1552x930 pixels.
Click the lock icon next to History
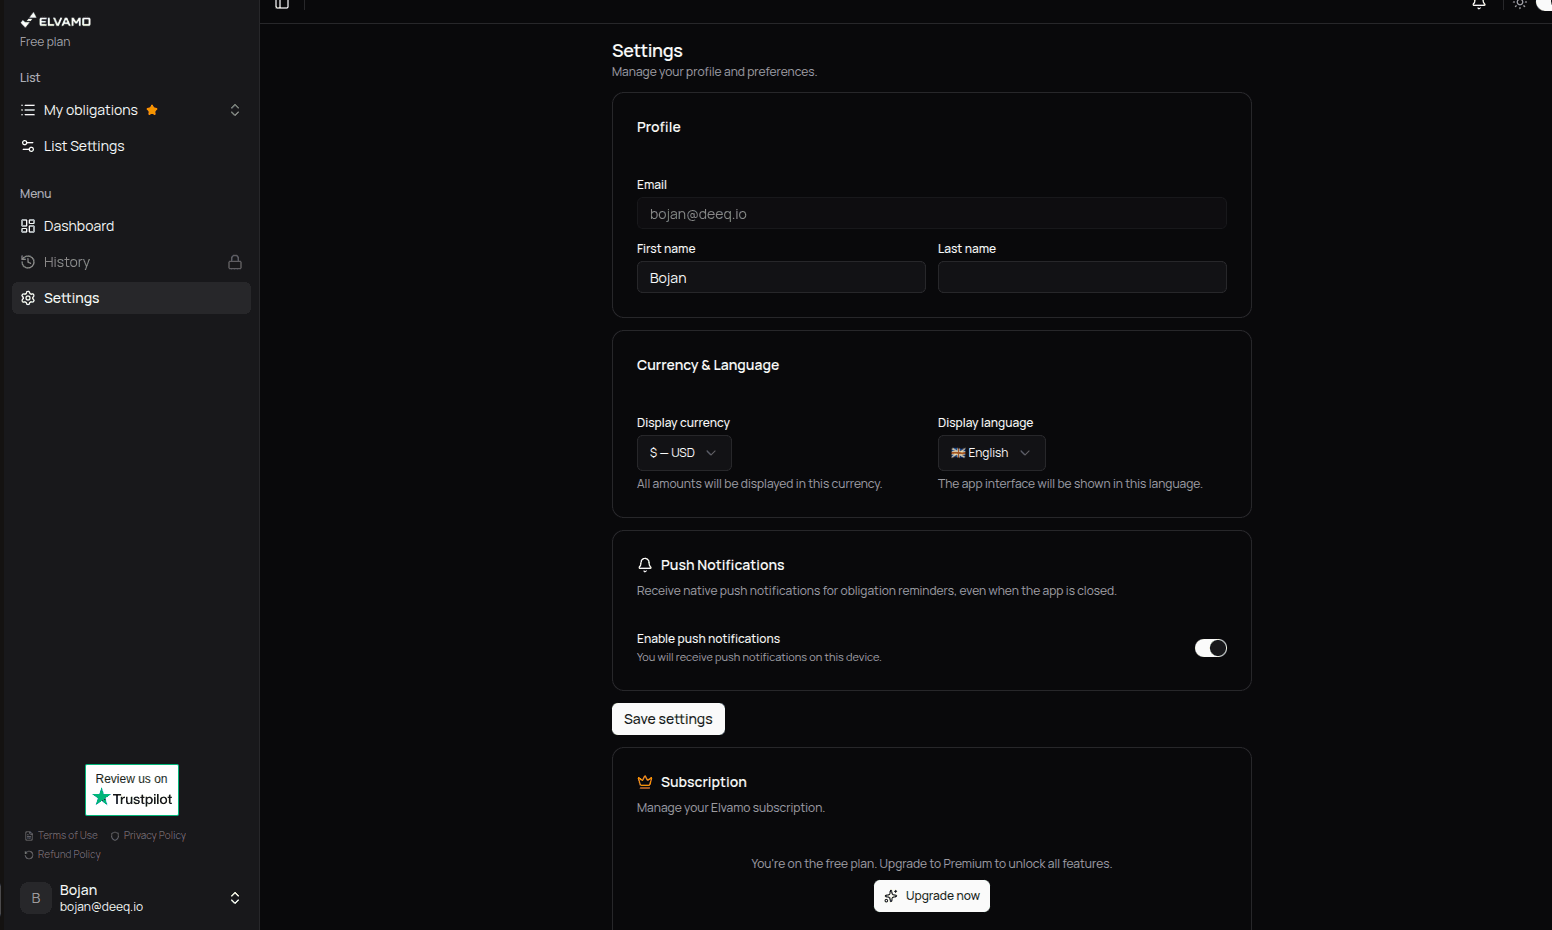pos(234,261)
